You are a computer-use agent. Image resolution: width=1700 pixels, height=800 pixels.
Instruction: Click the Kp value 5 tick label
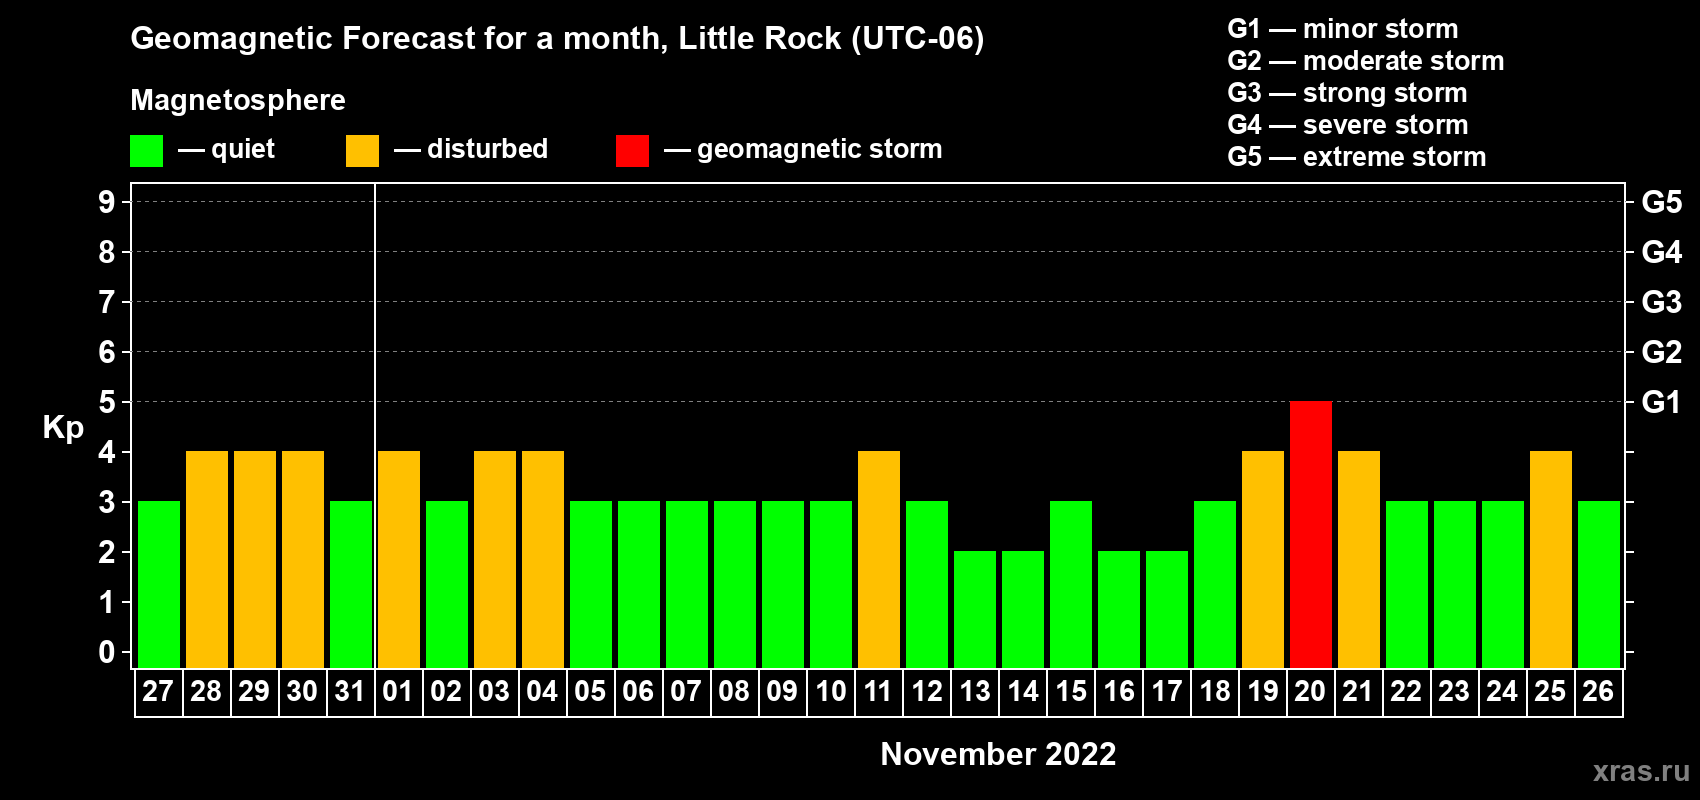coord(107,402)
